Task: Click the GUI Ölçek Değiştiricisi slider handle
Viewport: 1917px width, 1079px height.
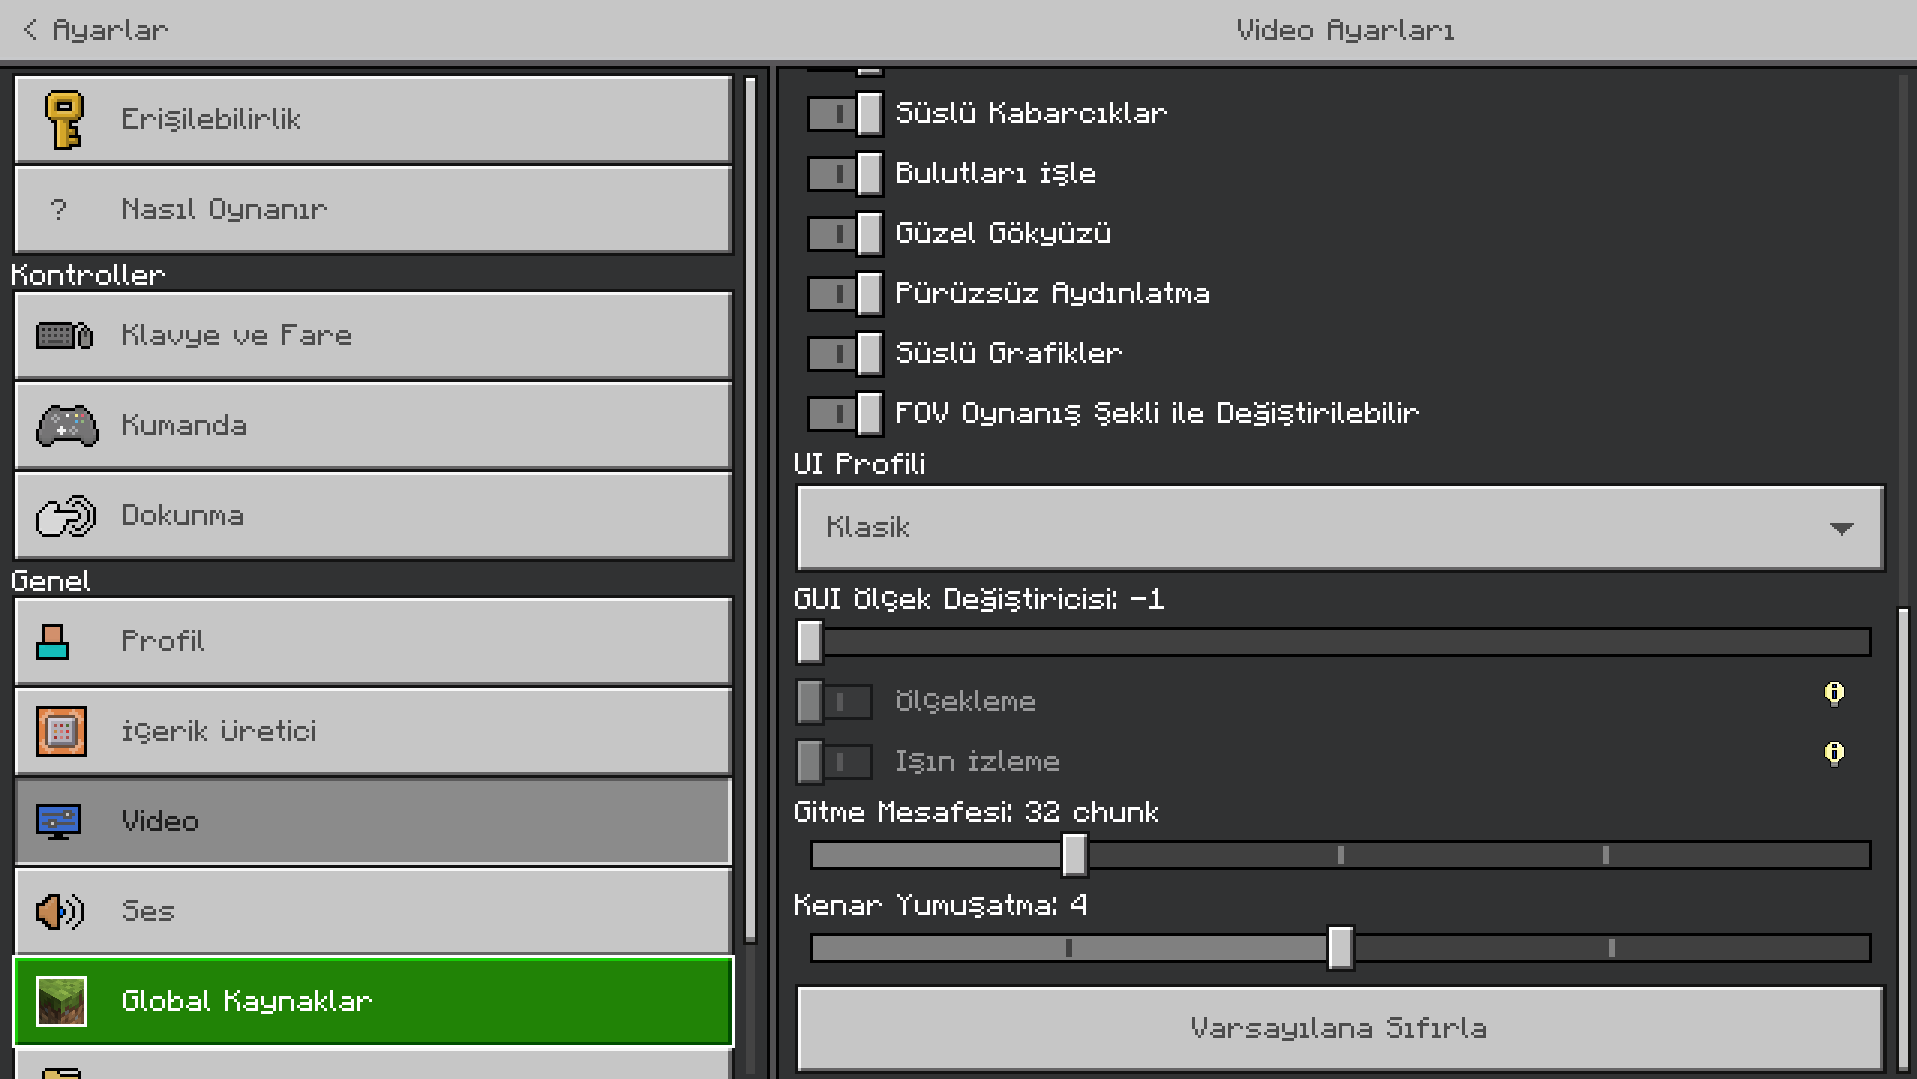Action: pyautogui.click(x=810, y=642)
